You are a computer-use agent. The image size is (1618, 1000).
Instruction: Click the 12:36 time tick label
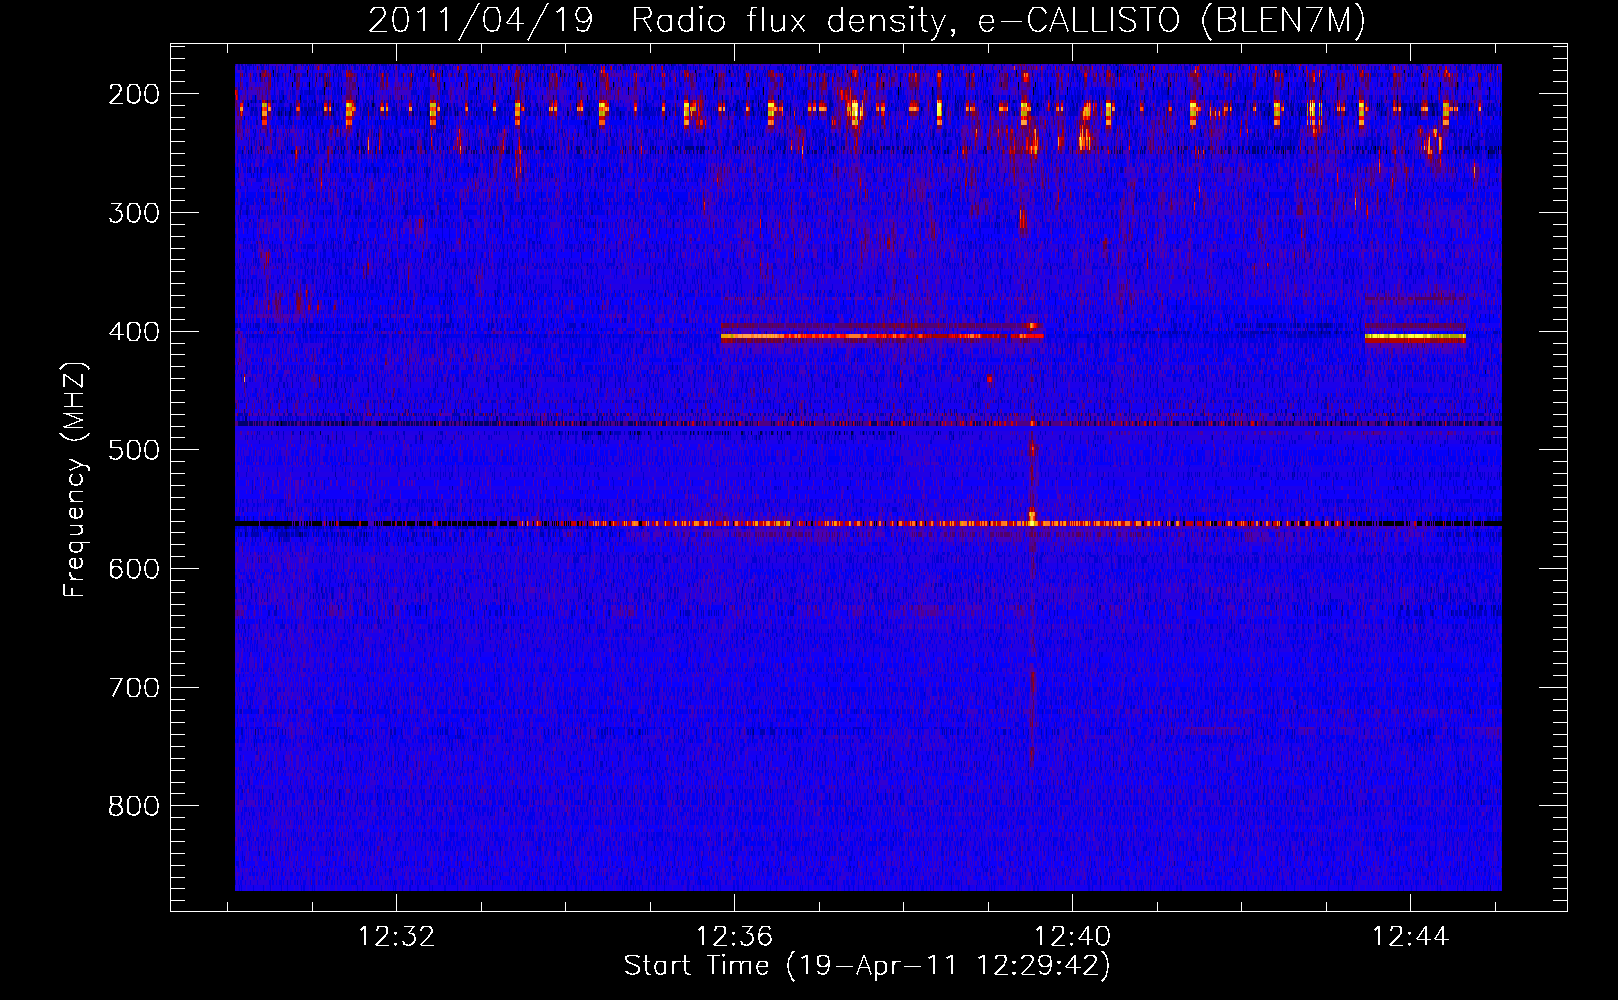735,937
